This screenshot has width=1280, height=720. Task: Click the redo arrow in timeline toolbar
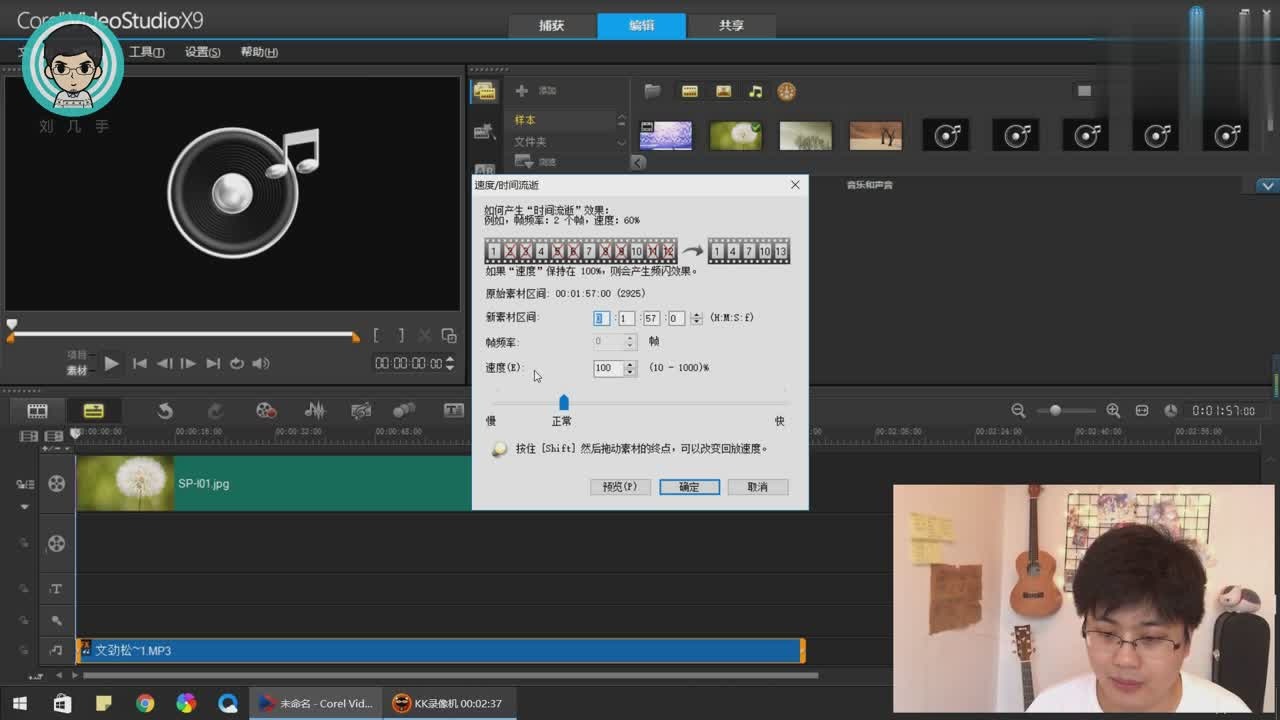[x=215, y=410]
